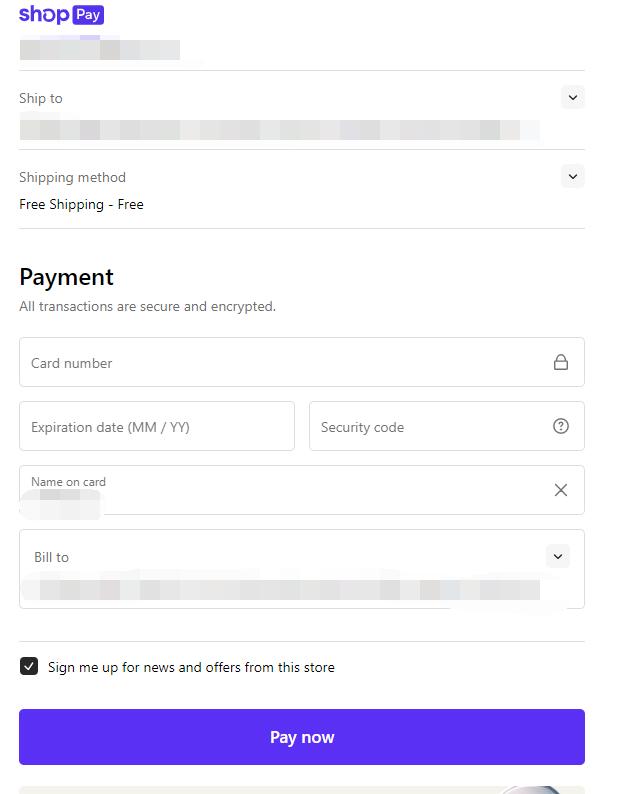The width and height of the screenshot is (626, 794).
Task: Open the security code help question mark
Action: (x=561, y=426)
